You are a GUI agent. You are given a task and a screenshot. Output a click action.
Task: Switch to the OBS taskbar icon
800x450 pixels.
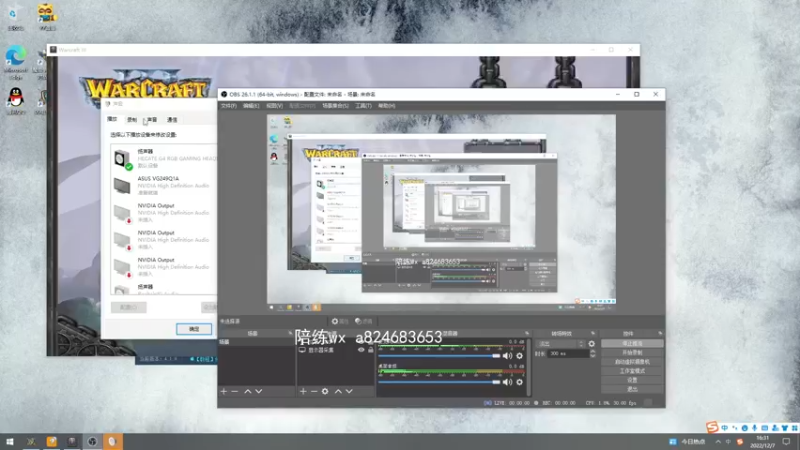(92, 441)
